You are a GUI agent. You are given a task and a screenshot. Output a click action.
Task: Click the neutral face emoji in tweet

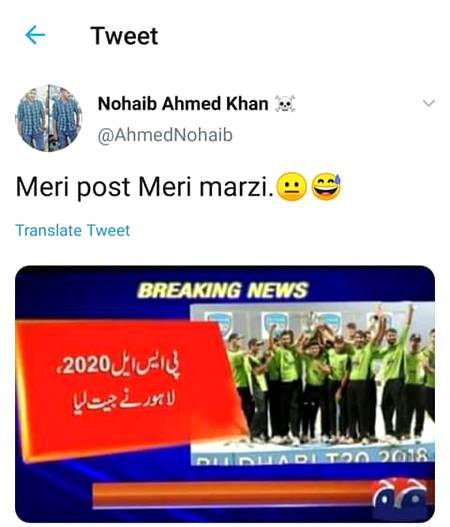click(292, 187)
